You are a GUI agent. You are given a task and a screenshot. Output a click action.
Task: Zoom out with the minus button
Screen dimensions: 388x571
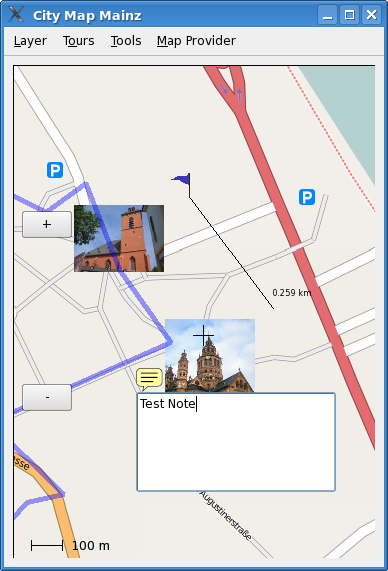47,397
